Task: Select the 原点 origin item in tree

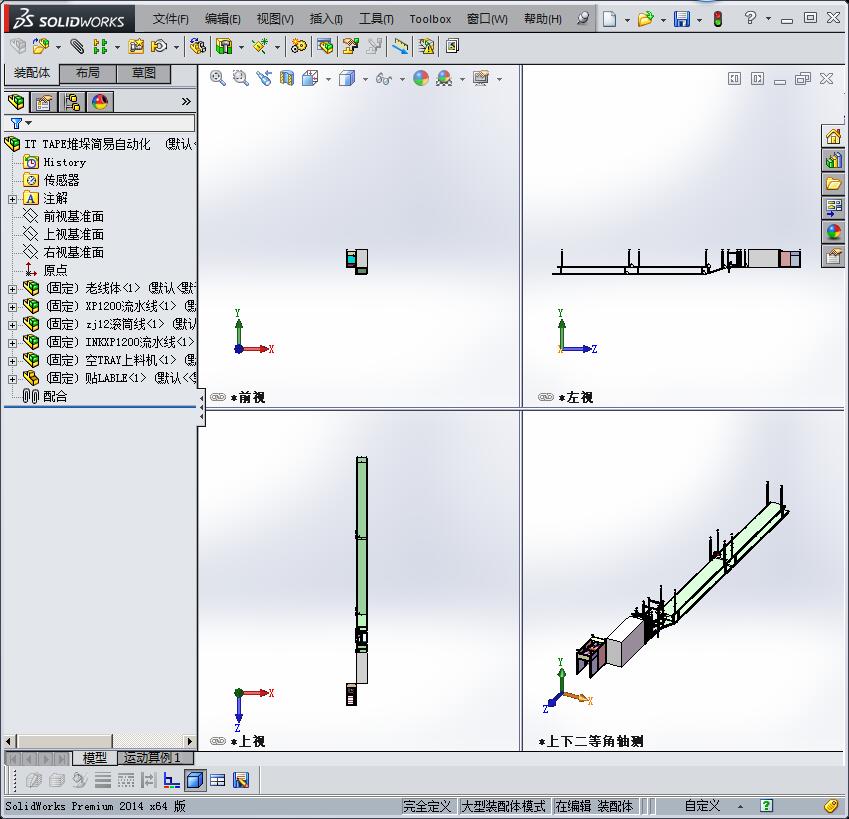Action: [x=45, y=270]
